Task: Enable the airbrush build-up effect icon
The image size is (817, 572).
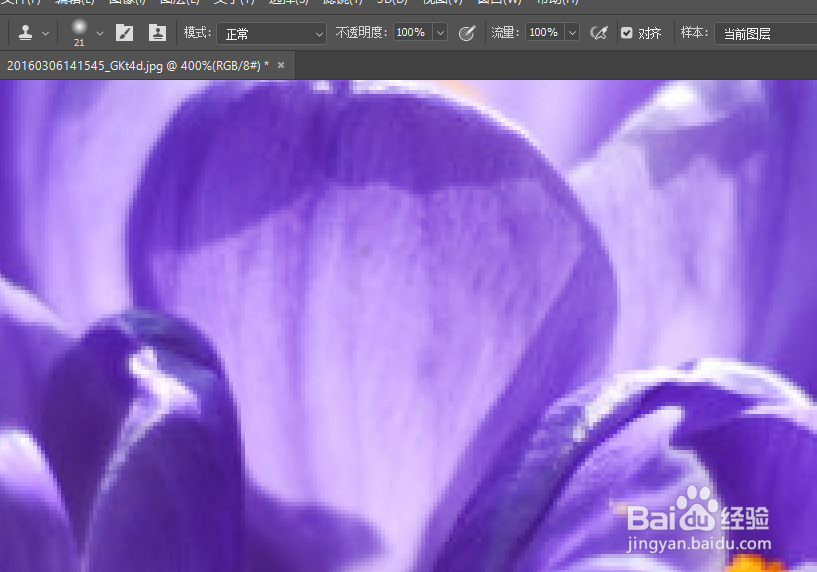Action: (x=599, y=33)
